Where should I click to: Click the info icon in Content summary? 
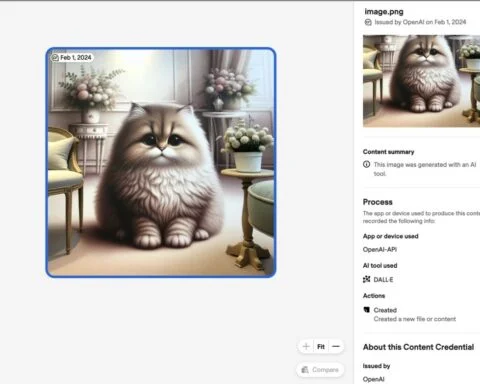367,164
